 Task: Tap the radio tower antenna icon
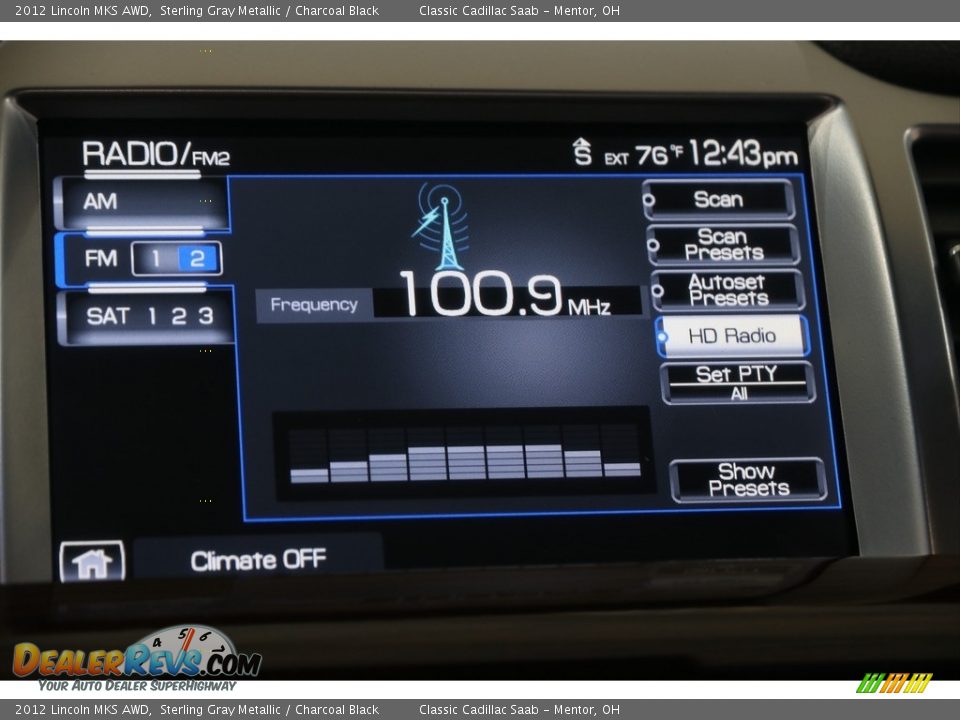pyautogui.click(x=439, y=227)
